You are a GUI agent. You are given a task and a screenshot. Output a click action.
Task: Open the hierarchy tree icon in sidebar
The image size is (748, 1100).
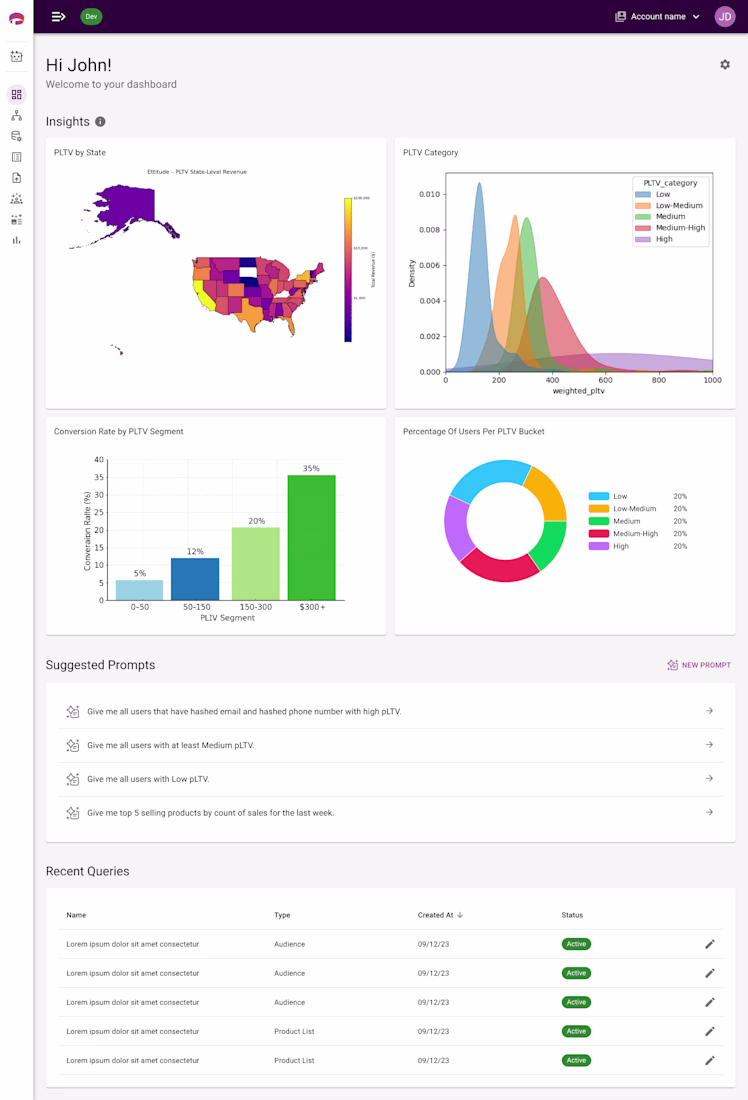tap(16, 116)
